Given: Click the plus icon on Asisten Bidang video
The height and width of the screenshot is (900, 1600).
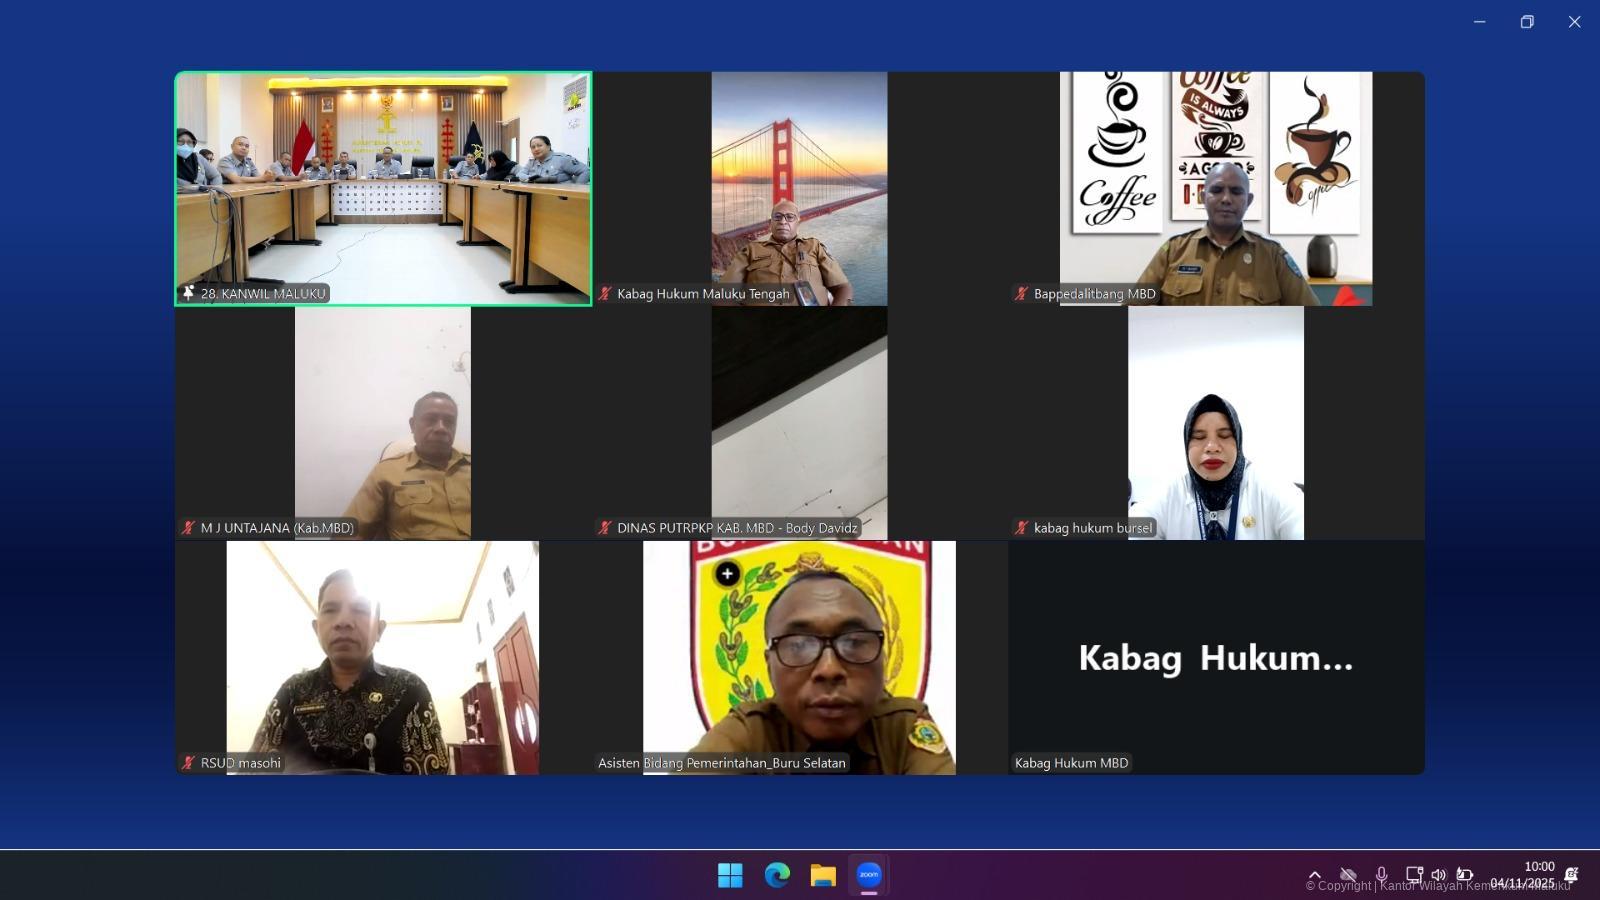Looking at the screenshot, I should (x=727, y=574).
